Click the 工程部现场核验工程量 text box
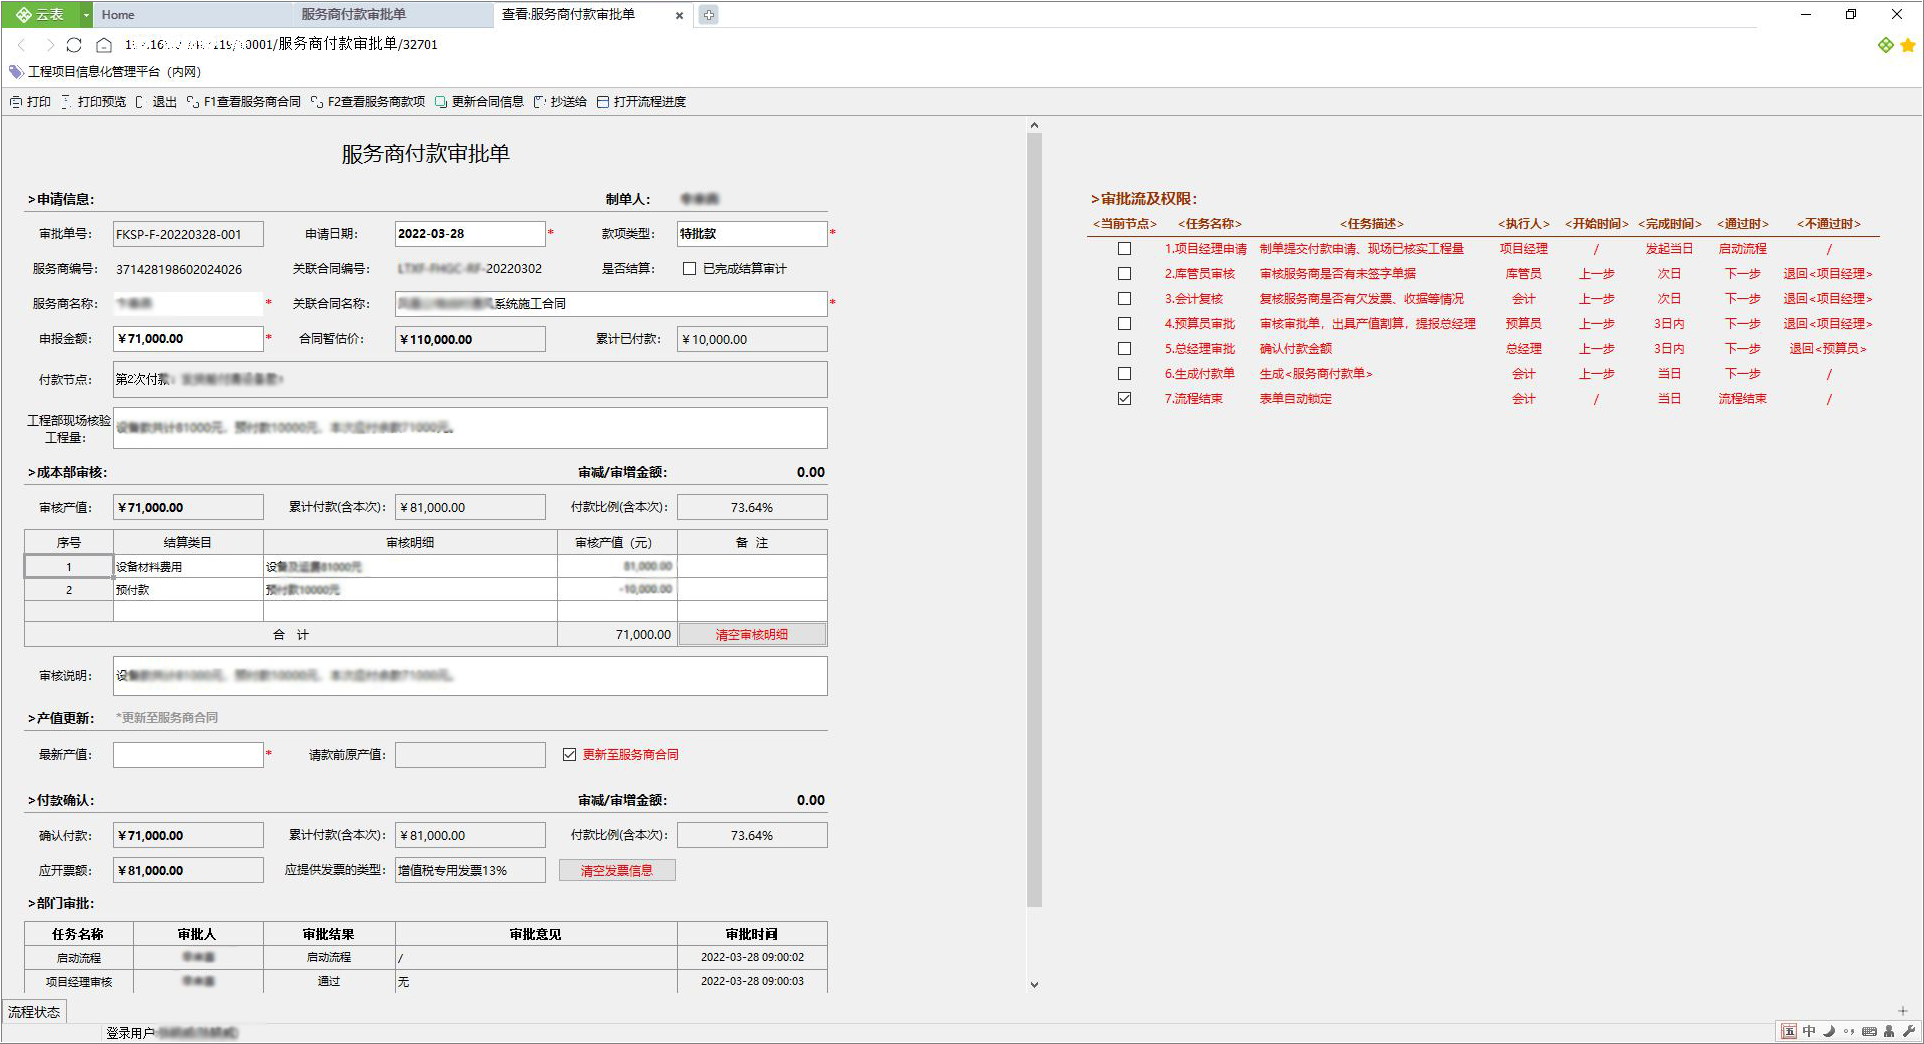The image size is (1924, 1044). [470, 428]
